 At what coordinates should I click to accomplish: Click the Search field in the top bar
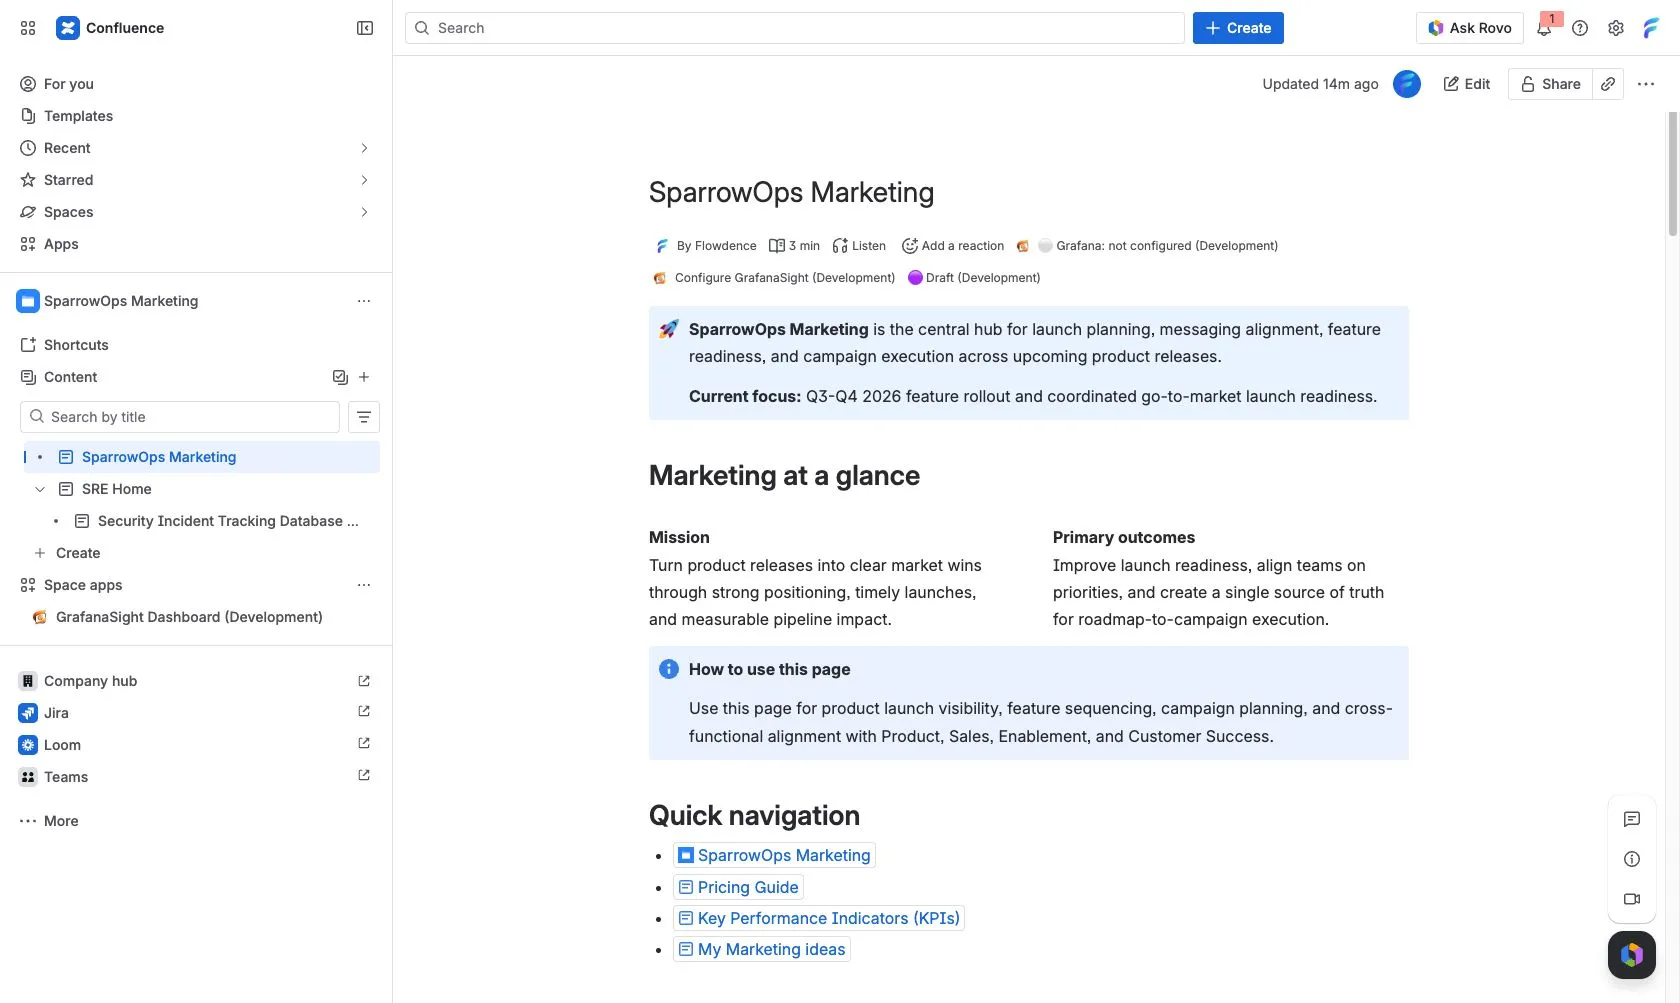click(x=795, y=28)
